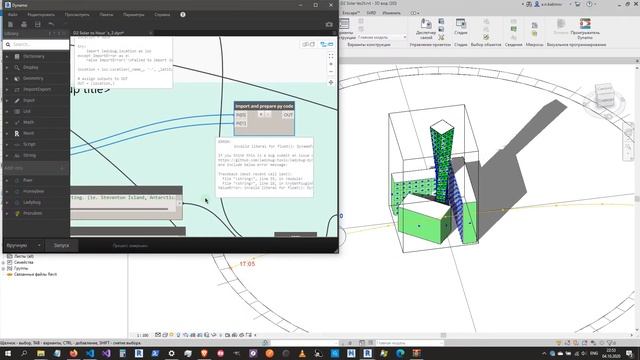Click the Visual Studio Code taskbar icon
Image resolution: width=640 pixels, height=360 pixels.
90,353
